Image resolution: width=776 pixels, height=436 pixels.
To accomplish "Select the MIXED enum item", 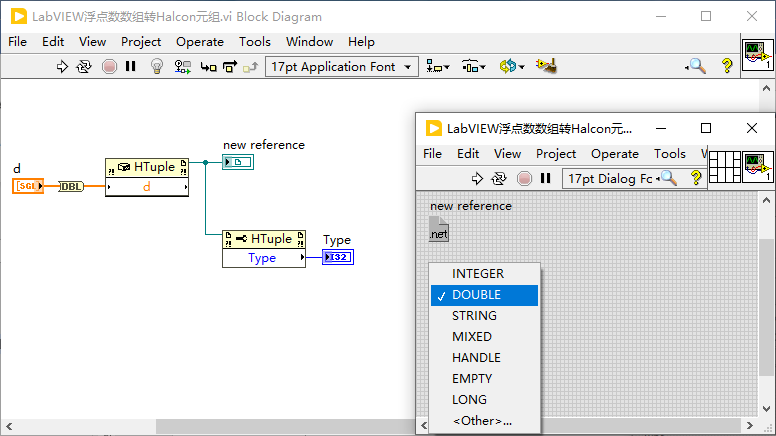I will 485,337.
